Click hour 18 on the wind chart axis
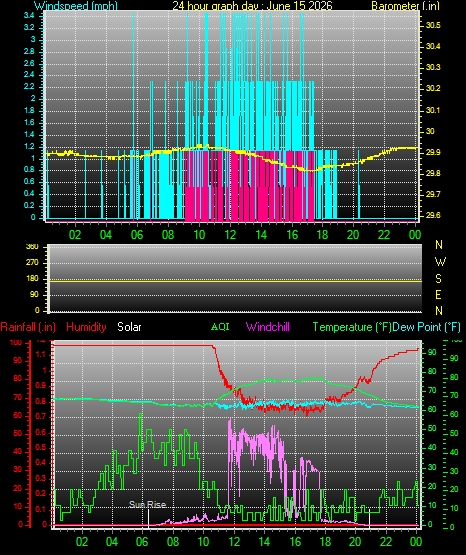Image resolution: width=466 pixels, height=555 pixels. (x=322, y=235)
